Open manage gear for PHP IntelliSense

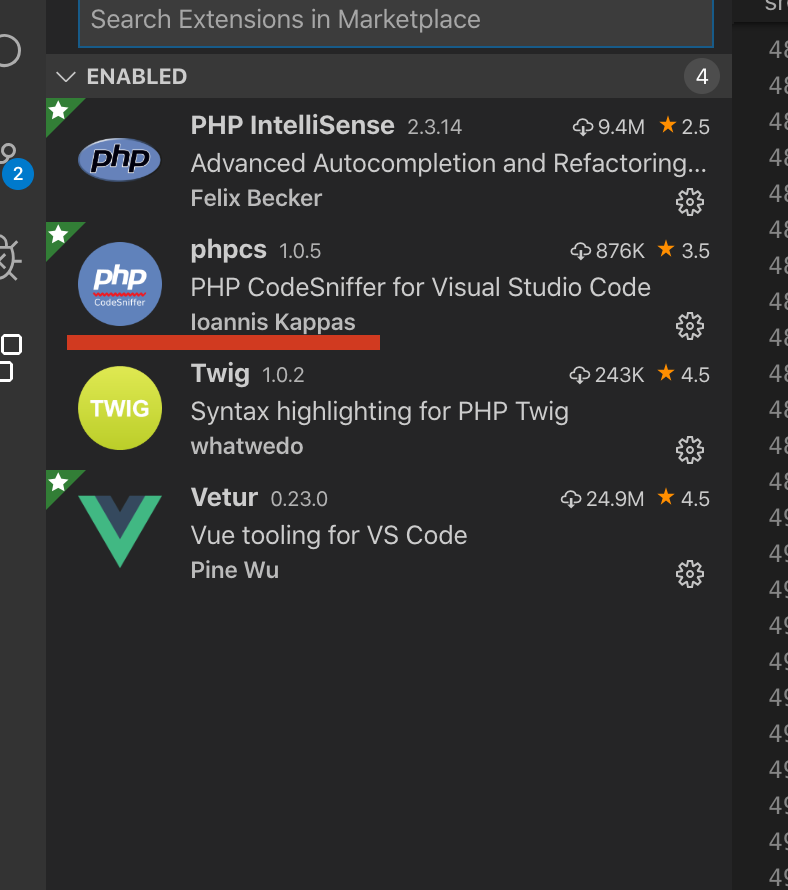(x=690, y=201)
